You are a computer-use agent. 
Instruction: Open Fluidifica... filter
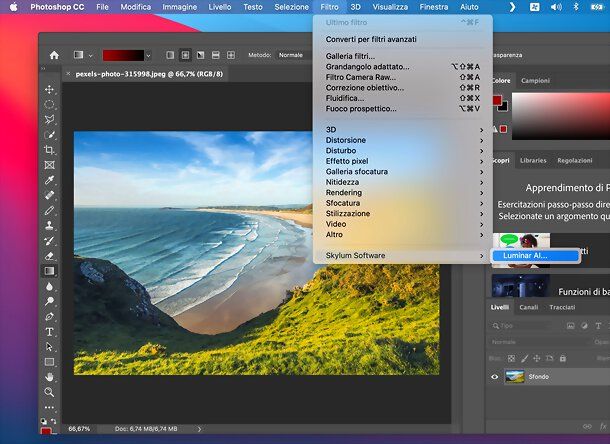(403, 98)
